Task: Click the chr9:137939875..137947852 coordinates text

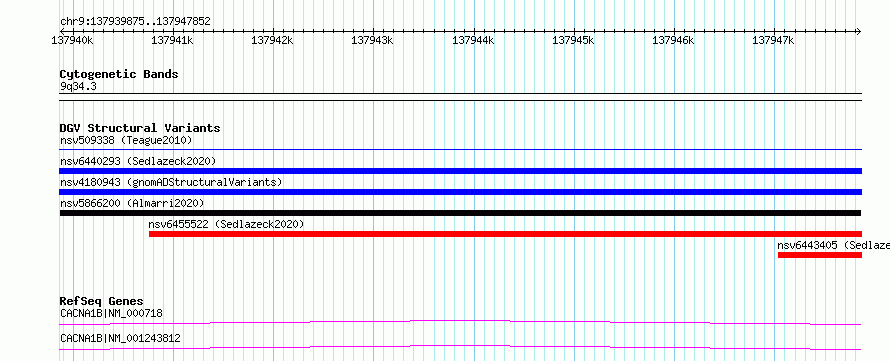Action: [x=135, y=21]
